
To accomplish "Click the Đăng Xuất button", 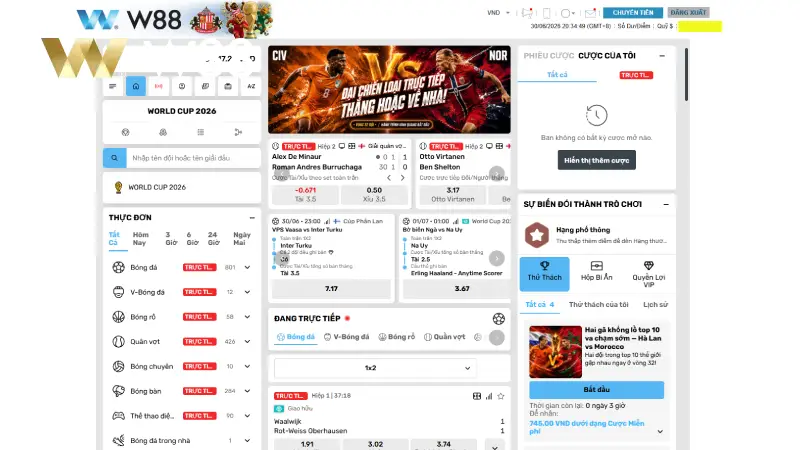I will (x=688, y=13).
